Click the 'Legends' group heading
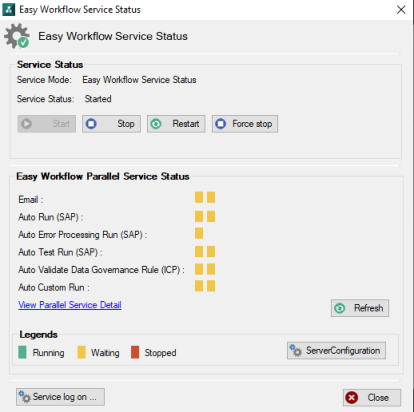The image size is (414, 412). coord(38,335)
